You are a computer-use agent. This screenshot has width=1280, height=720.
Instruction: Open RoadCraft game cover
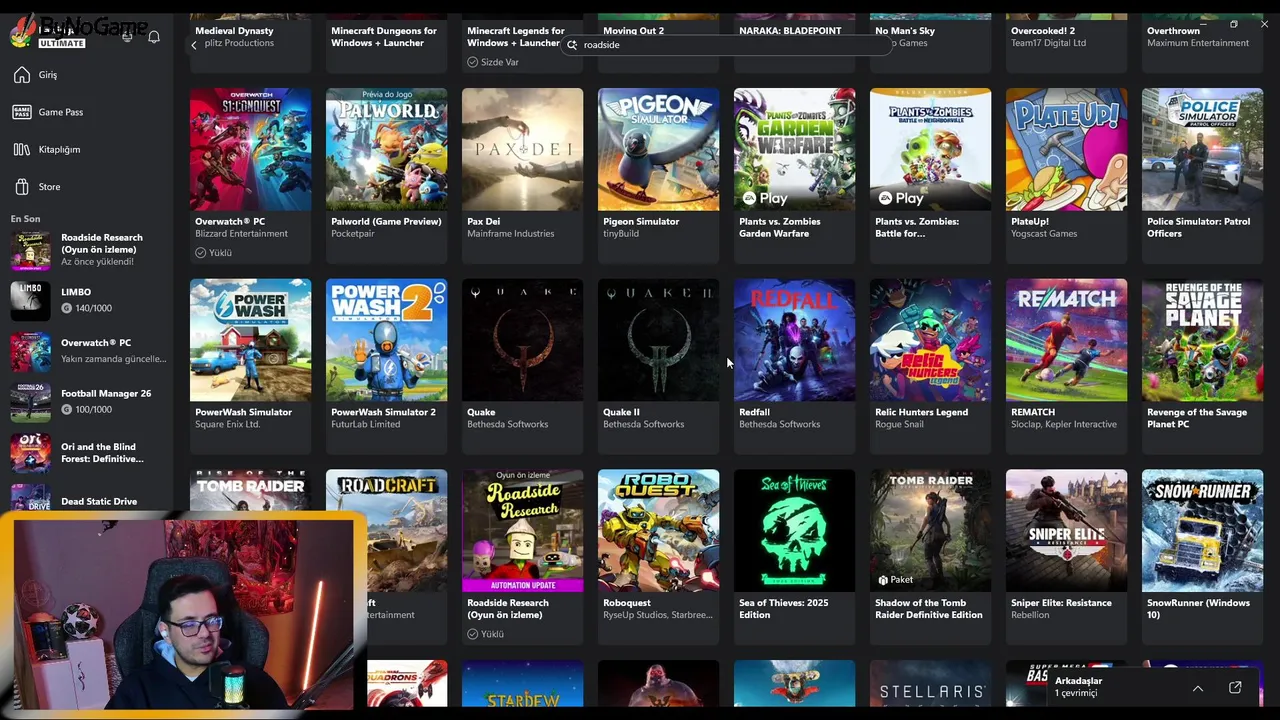coord(400,531)
